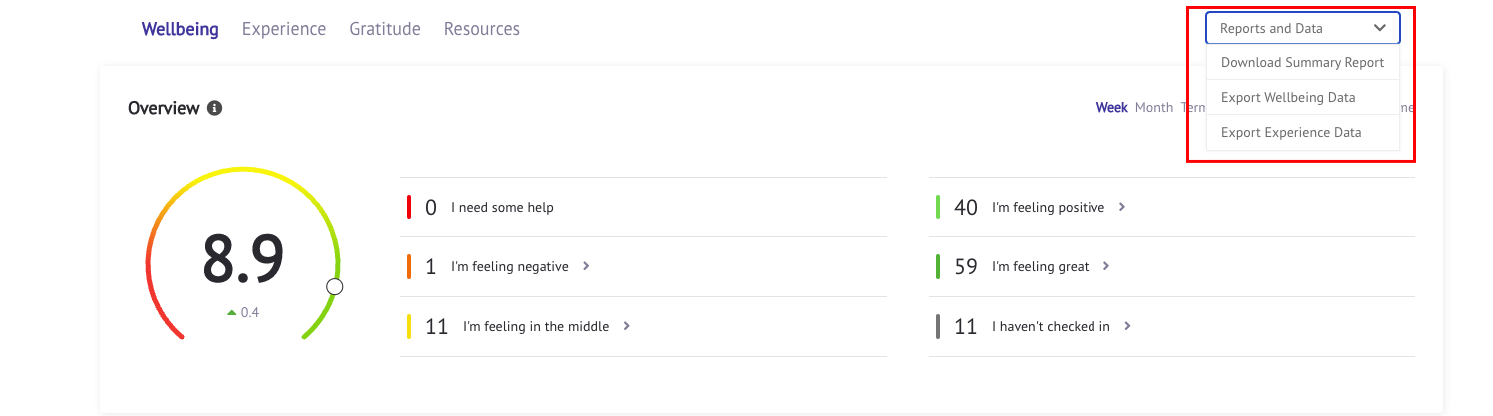Click the arrow beside "I'm feeling great"

(1107, 266)
